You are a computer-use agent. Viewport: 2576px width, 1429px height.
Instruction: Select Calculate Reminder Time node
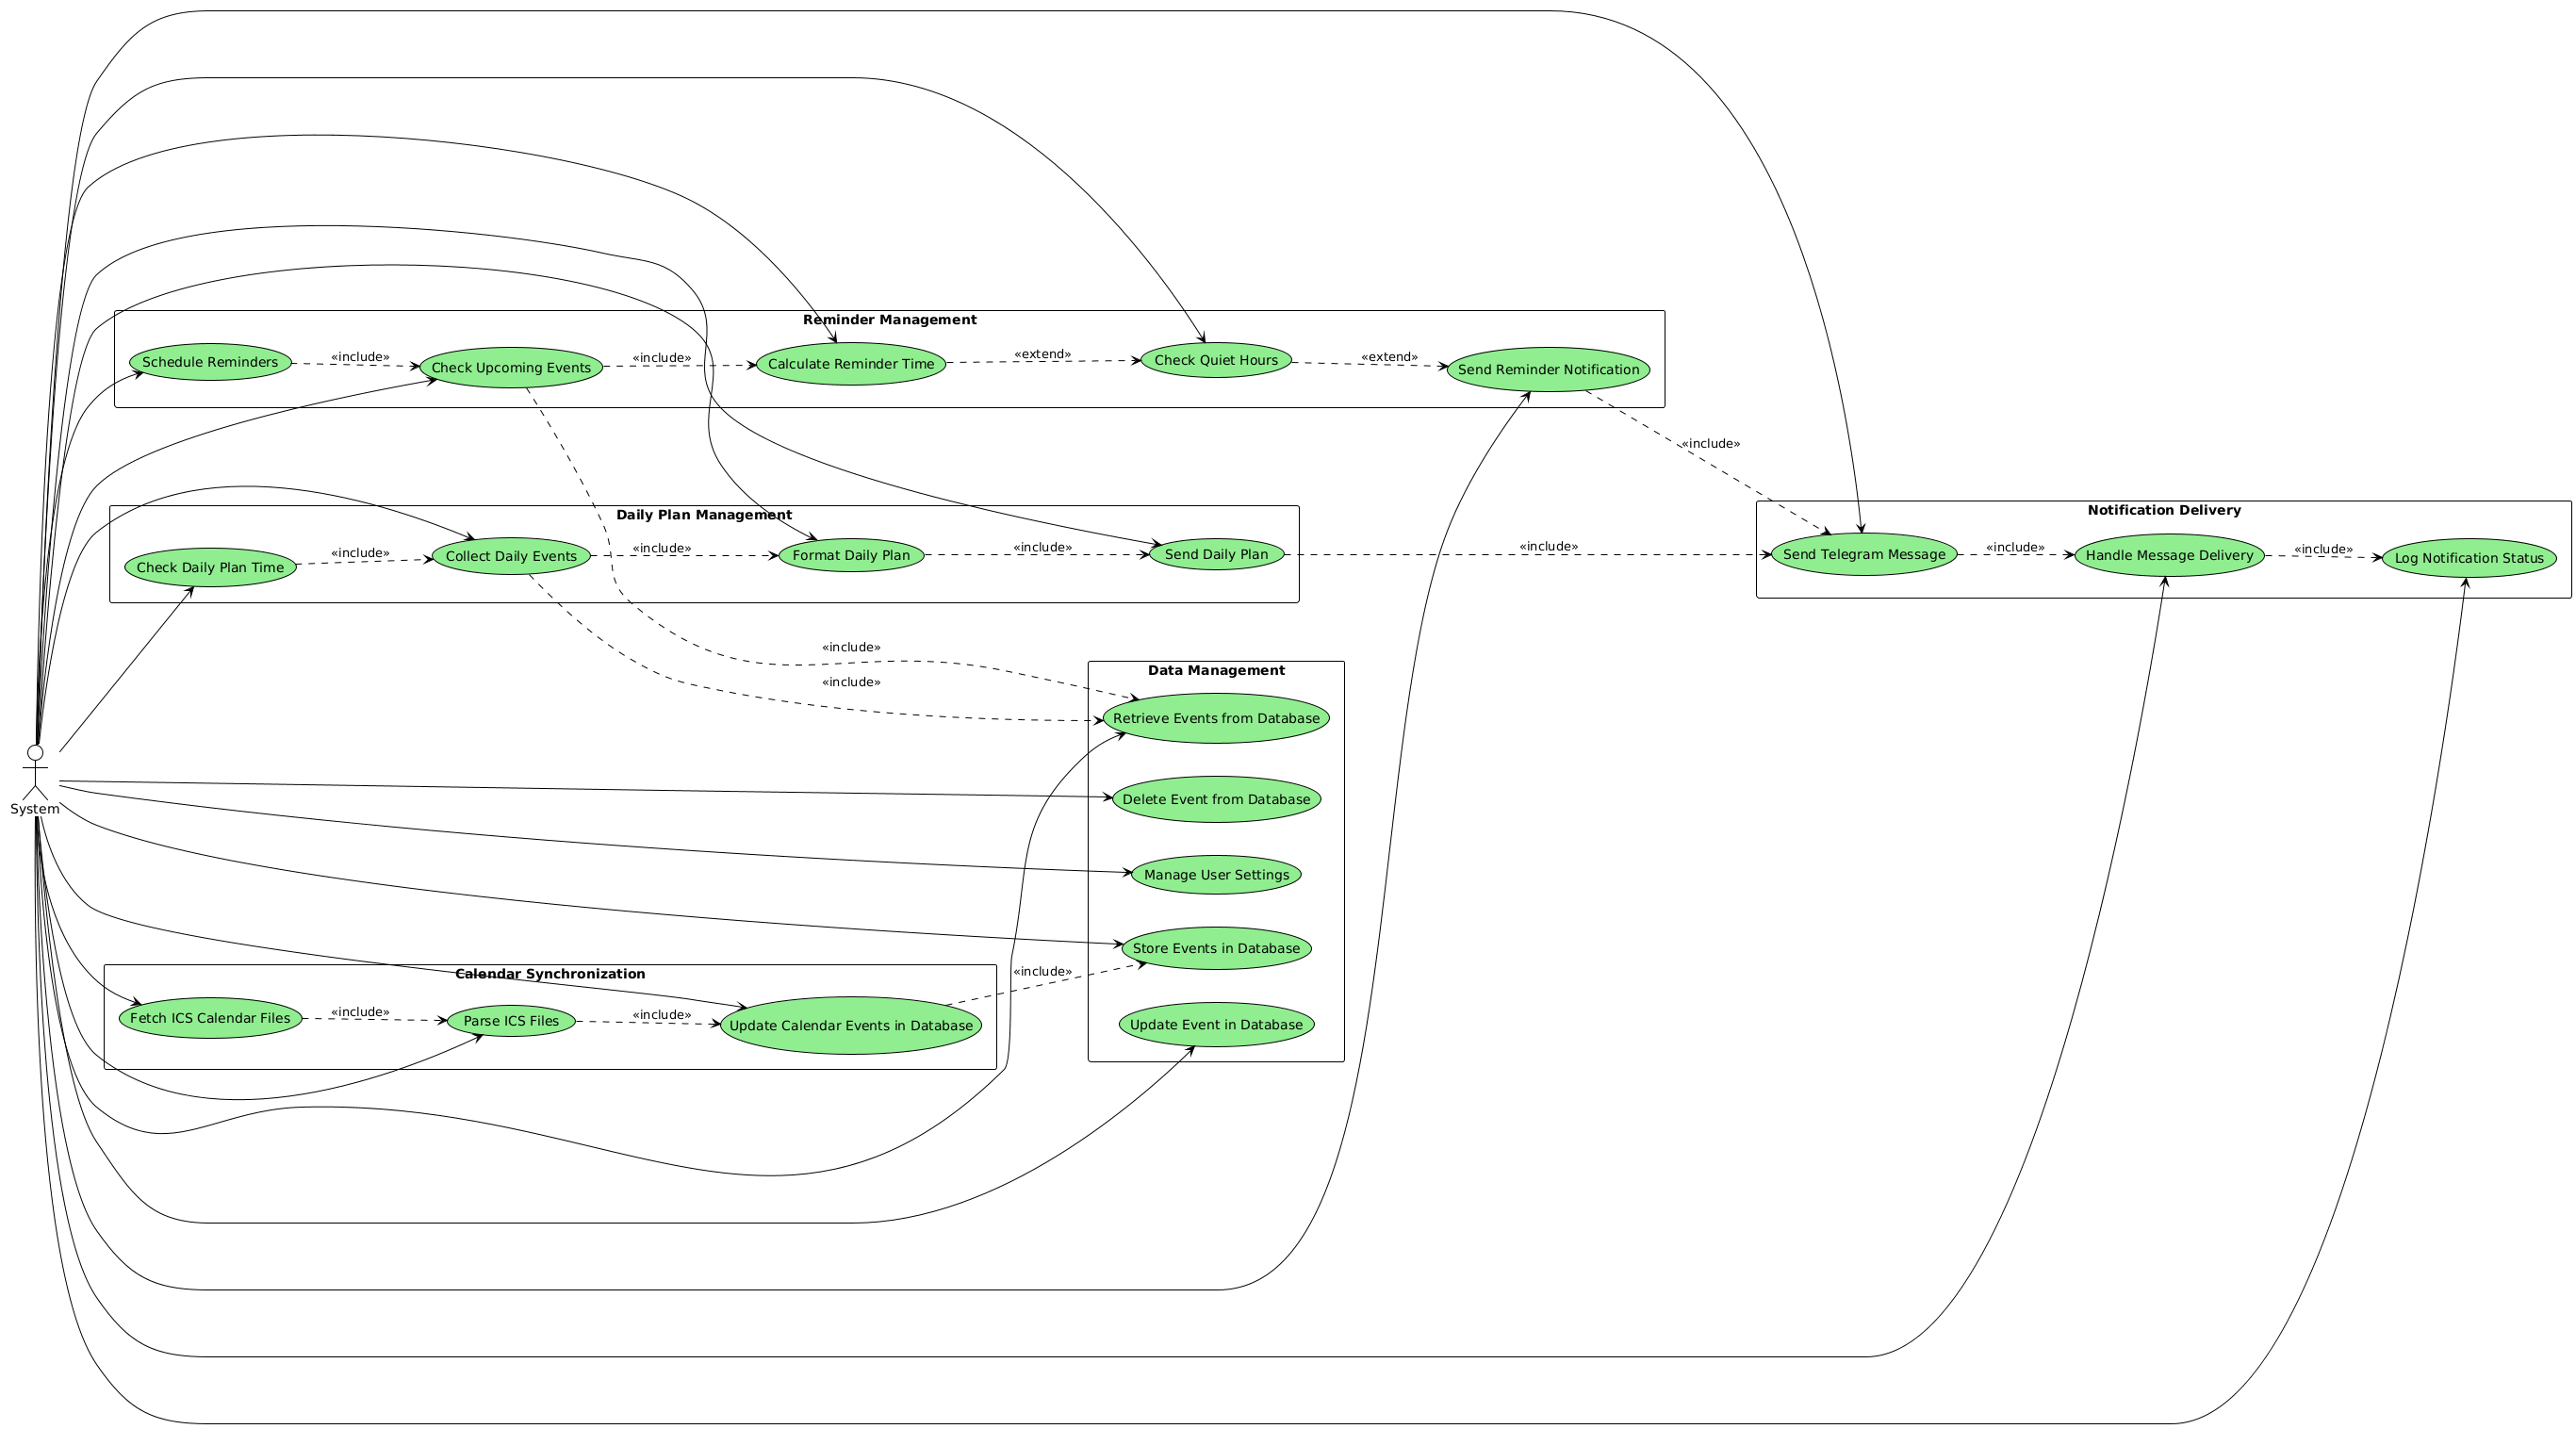[x=850, y=364]
